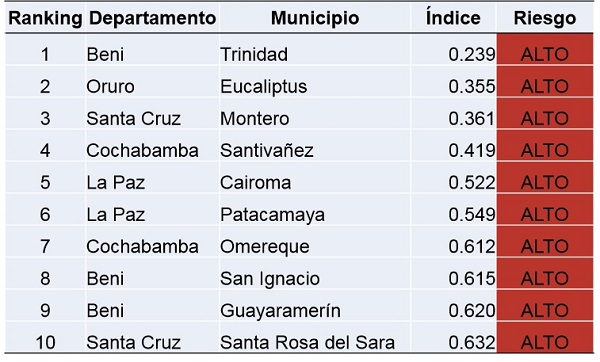Viewport: 600px width, 362px height.
Task: Click the Ranking column header
Action: pyautogui.click(x=45, y=18)
